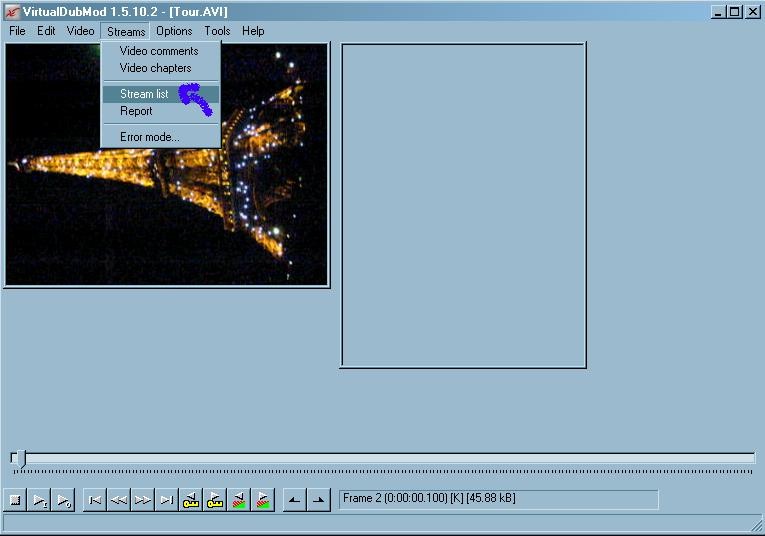
Task: Click the Stop playback button
Action: point(15,500)
